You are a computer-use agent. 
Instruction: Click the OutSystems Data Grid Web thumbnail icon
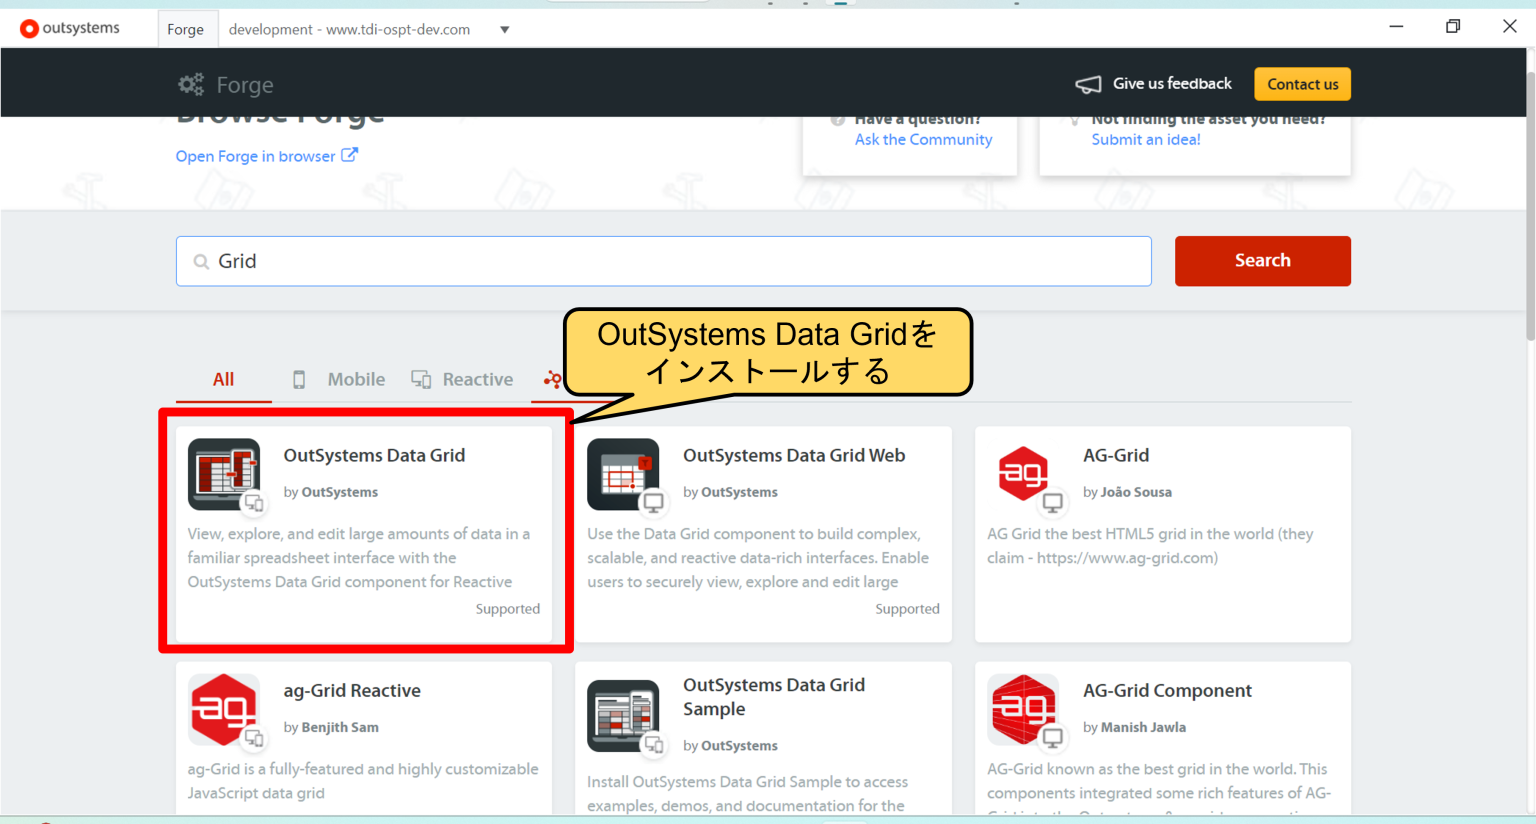coord(624,475)
